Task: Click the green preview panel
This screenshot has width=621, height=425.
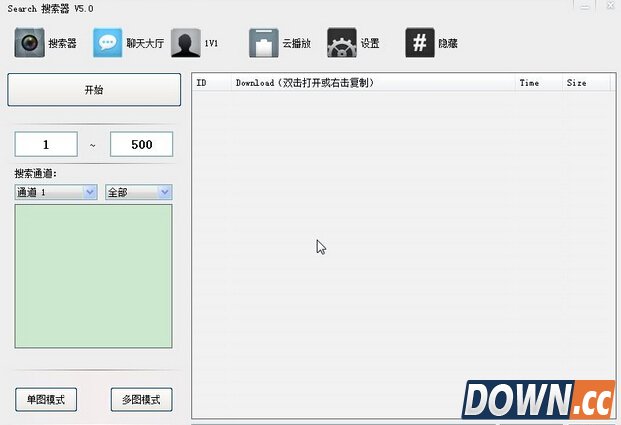Action: 93,276
